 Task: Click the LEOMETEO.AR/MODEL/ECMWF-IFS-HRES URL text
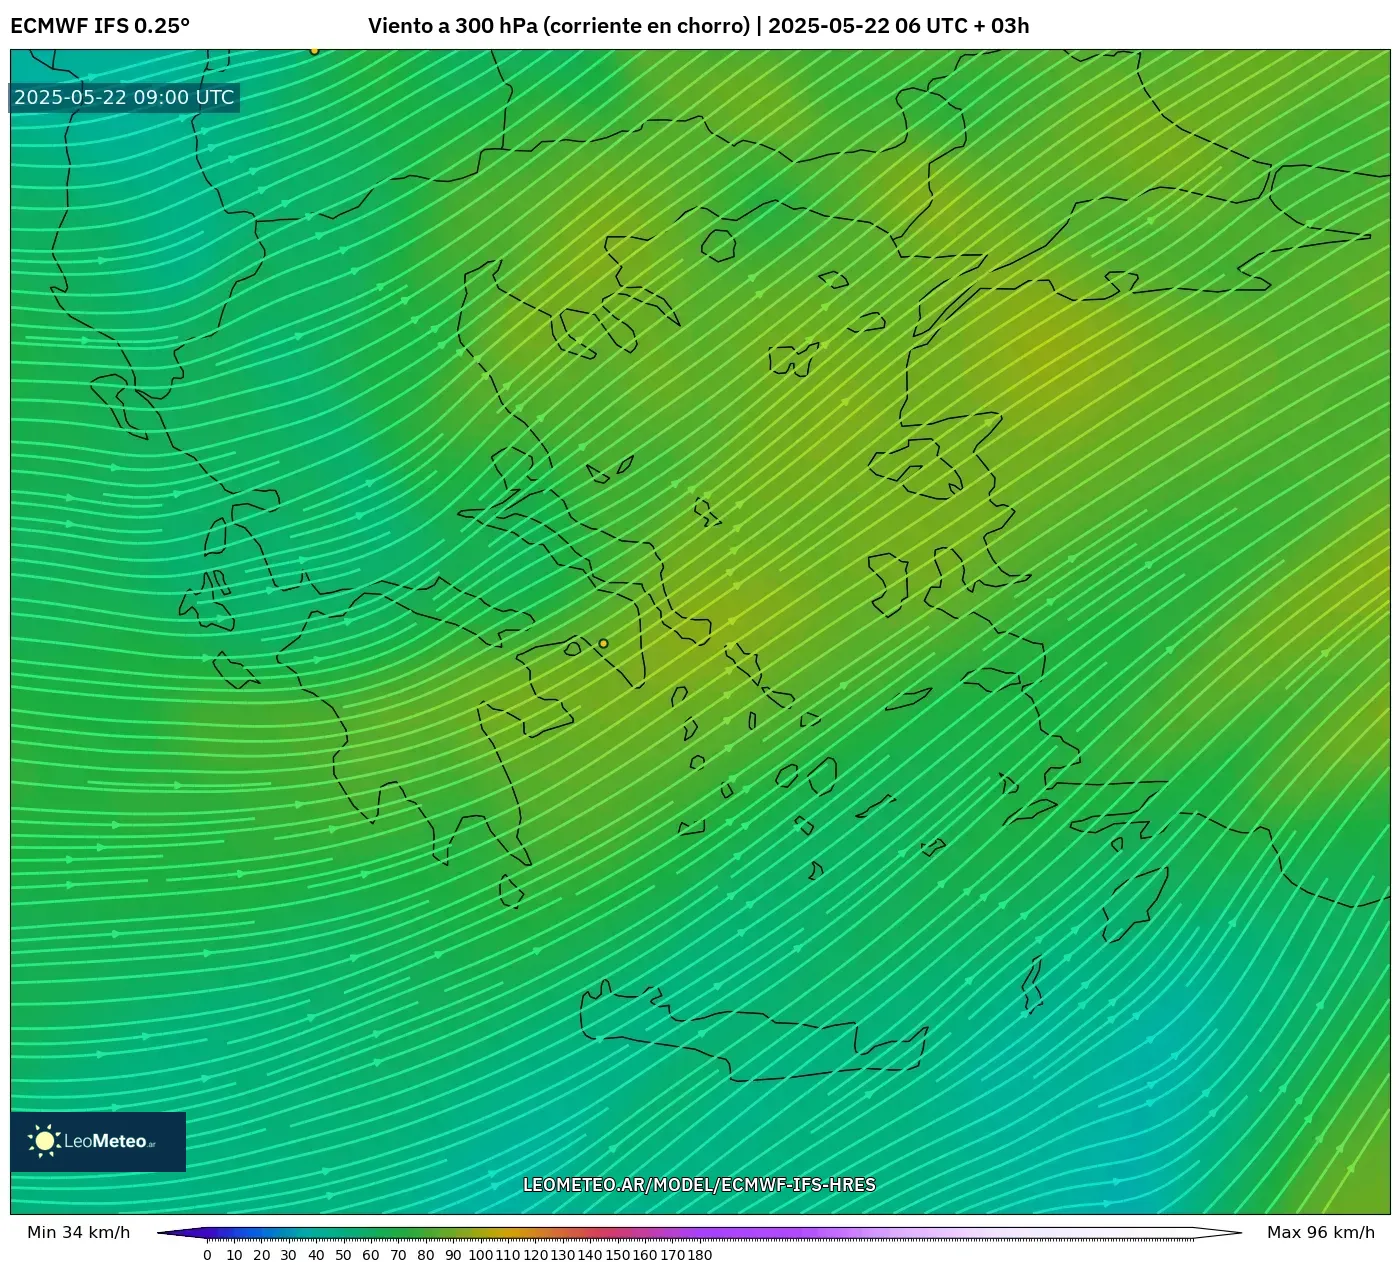pos(699,1185)
